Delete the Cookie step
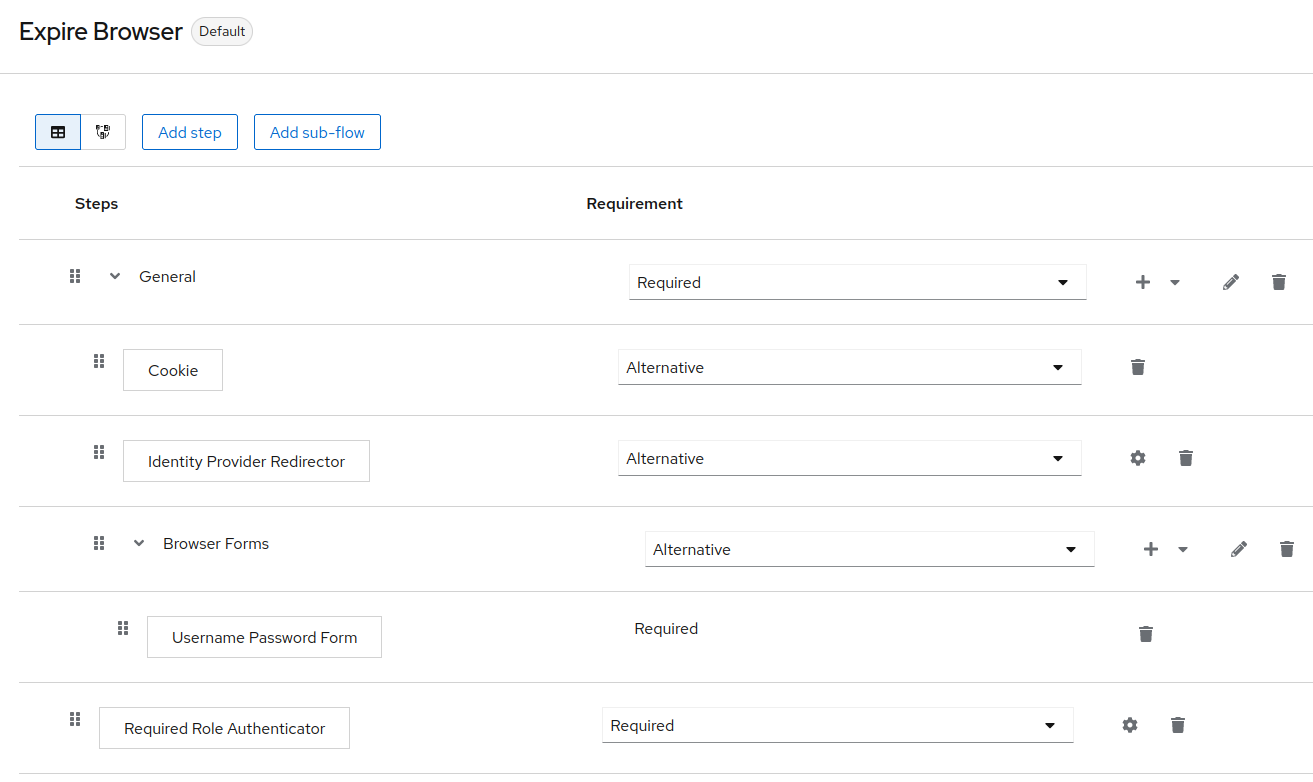 (1137, 367)
